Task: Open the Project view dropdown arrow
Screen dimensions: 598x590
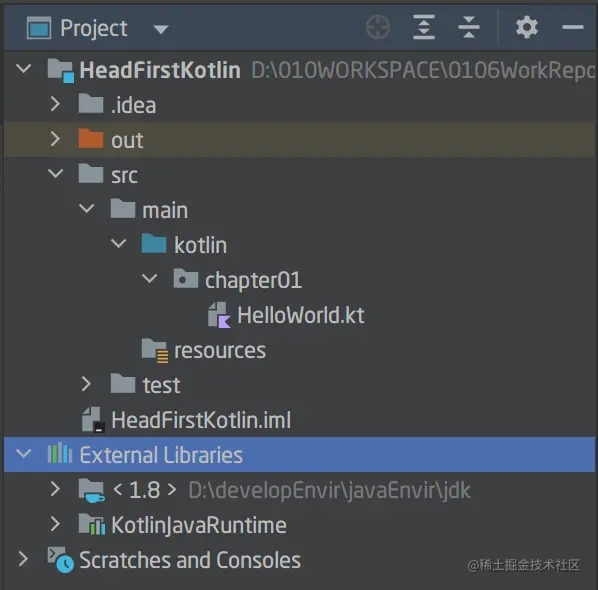Action: [161, 29]
